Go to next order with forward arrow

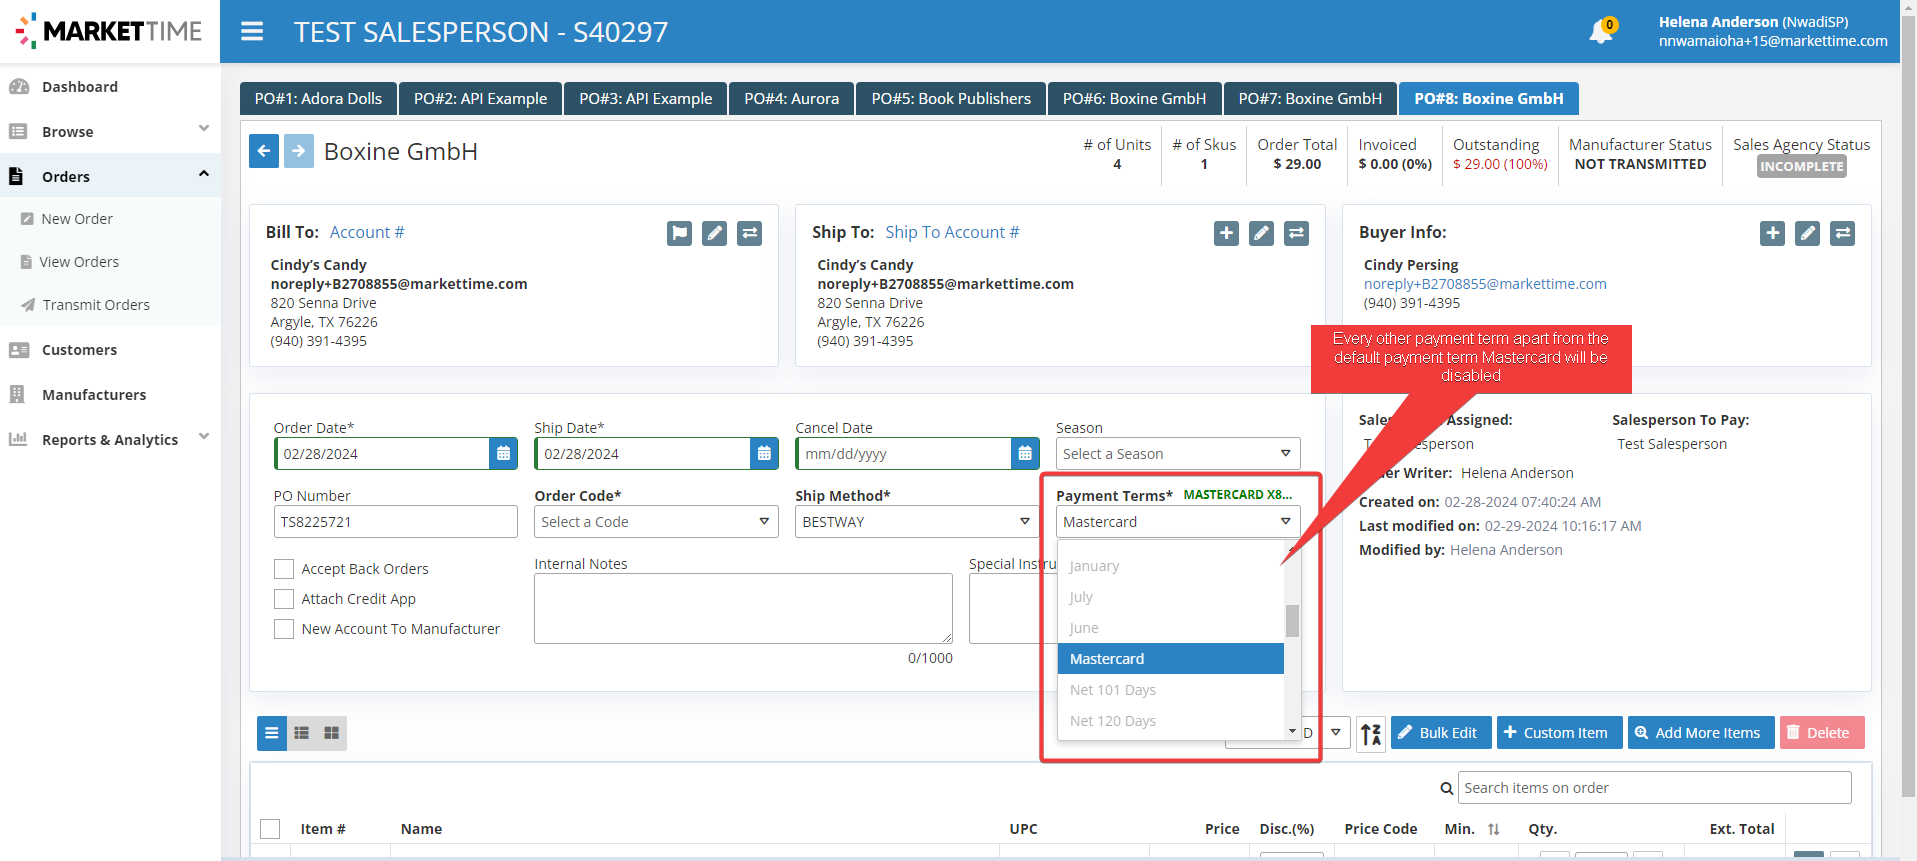[x=299, y=151]
